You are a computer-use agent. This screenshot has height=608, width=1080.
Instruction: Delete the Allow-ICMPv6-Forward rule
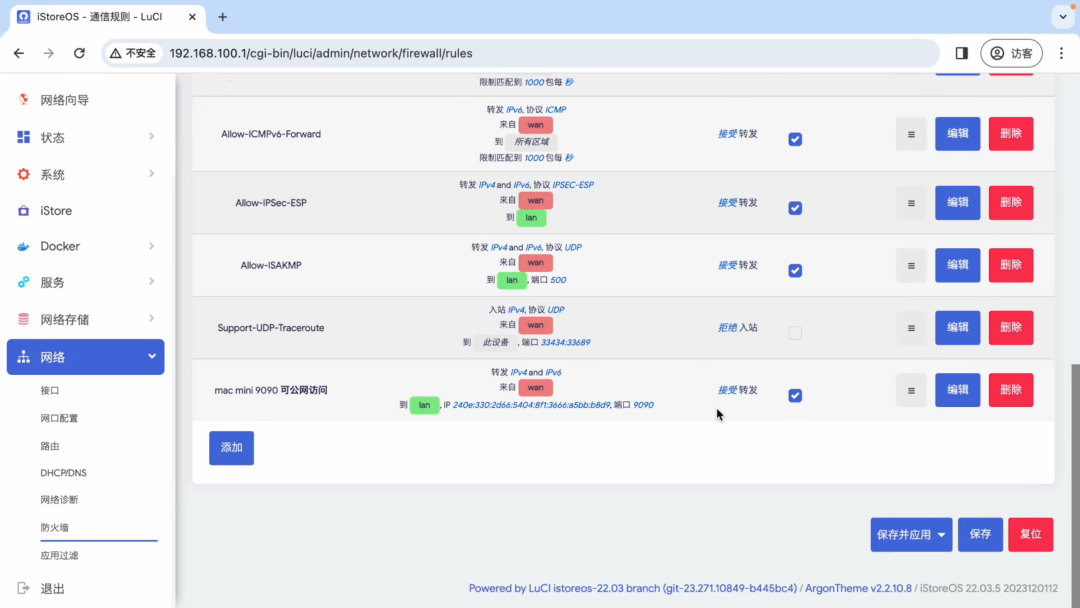pyautogui.click(x=1010, y=134)
